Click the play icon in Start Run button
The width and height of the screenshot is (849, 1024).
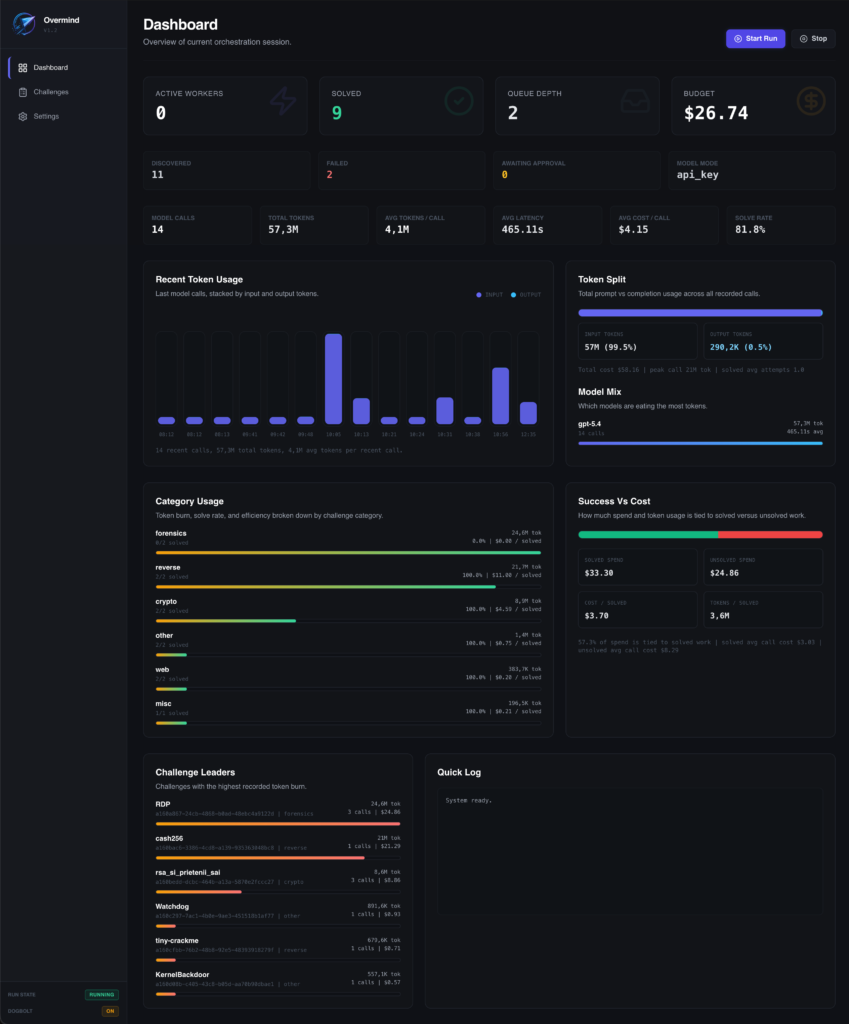click(738, 39)
